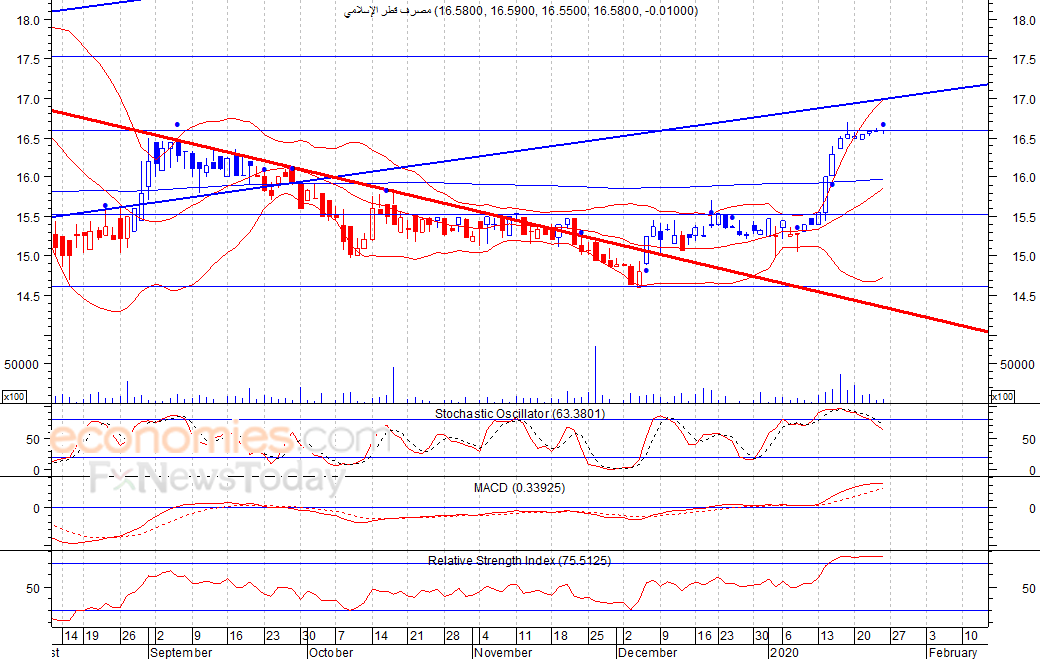Image resolution: width=1040 pixels, height=659 pixels.
Task: Click the February month label
Action: (x=953, y=652)
